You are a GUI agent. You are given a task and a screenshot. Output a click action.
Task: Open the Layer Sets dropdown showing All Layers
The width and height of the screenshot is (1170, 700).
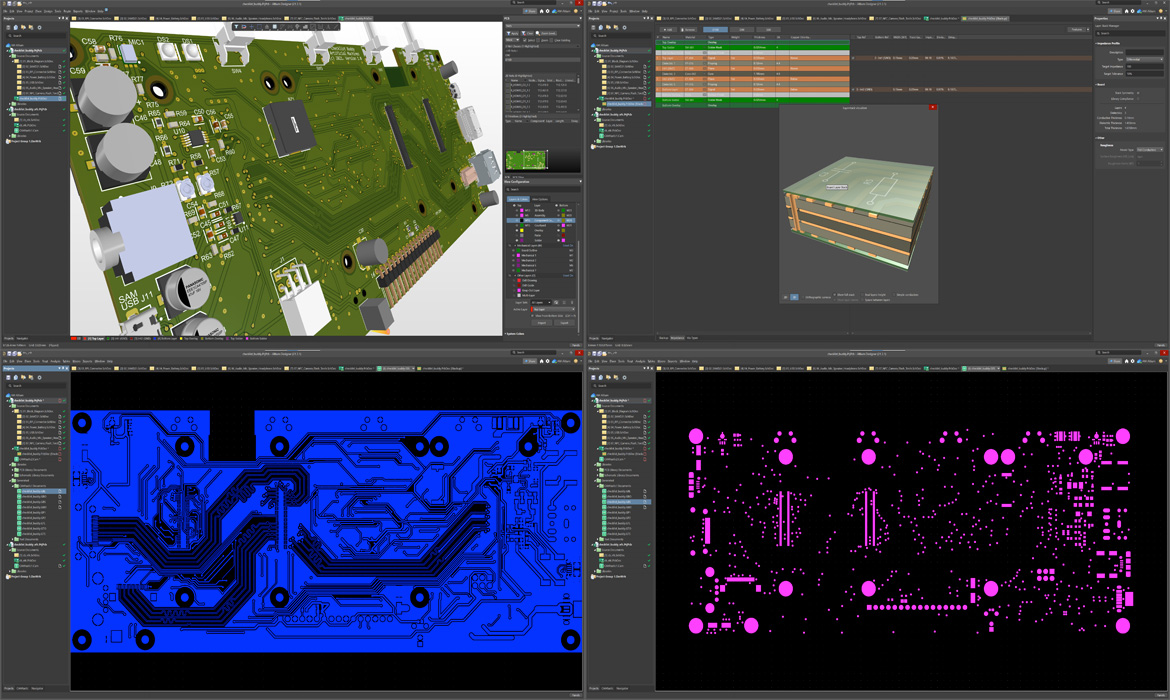541,302
